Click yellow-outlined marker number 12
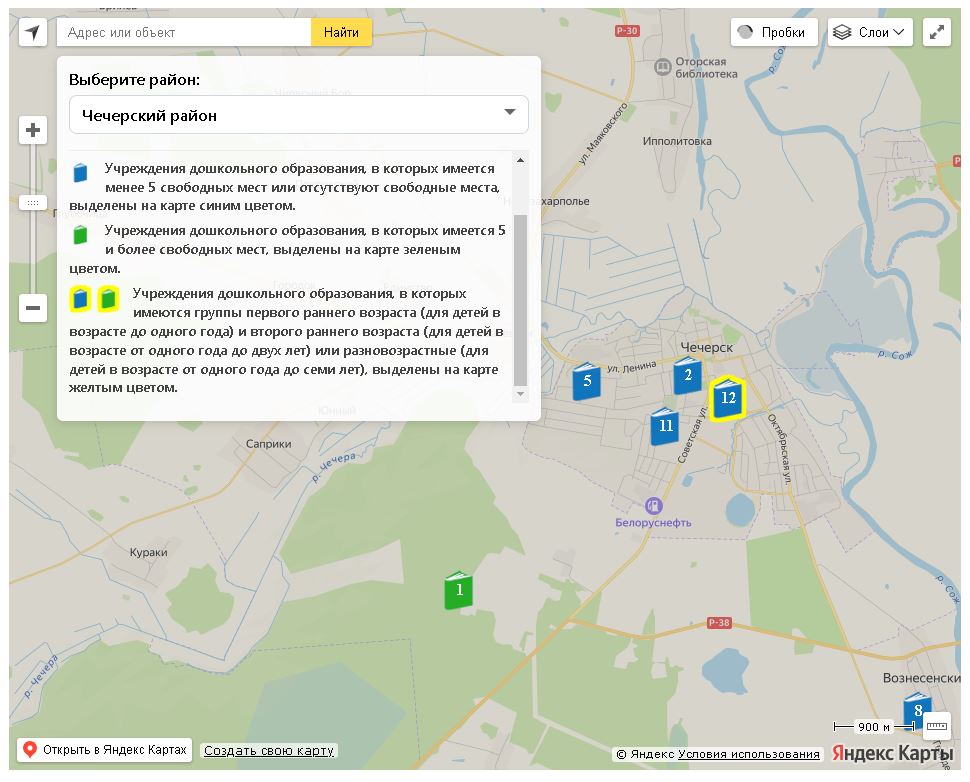Screen dimensions: 970x782 pyautogui.click(x=727, y=398)
